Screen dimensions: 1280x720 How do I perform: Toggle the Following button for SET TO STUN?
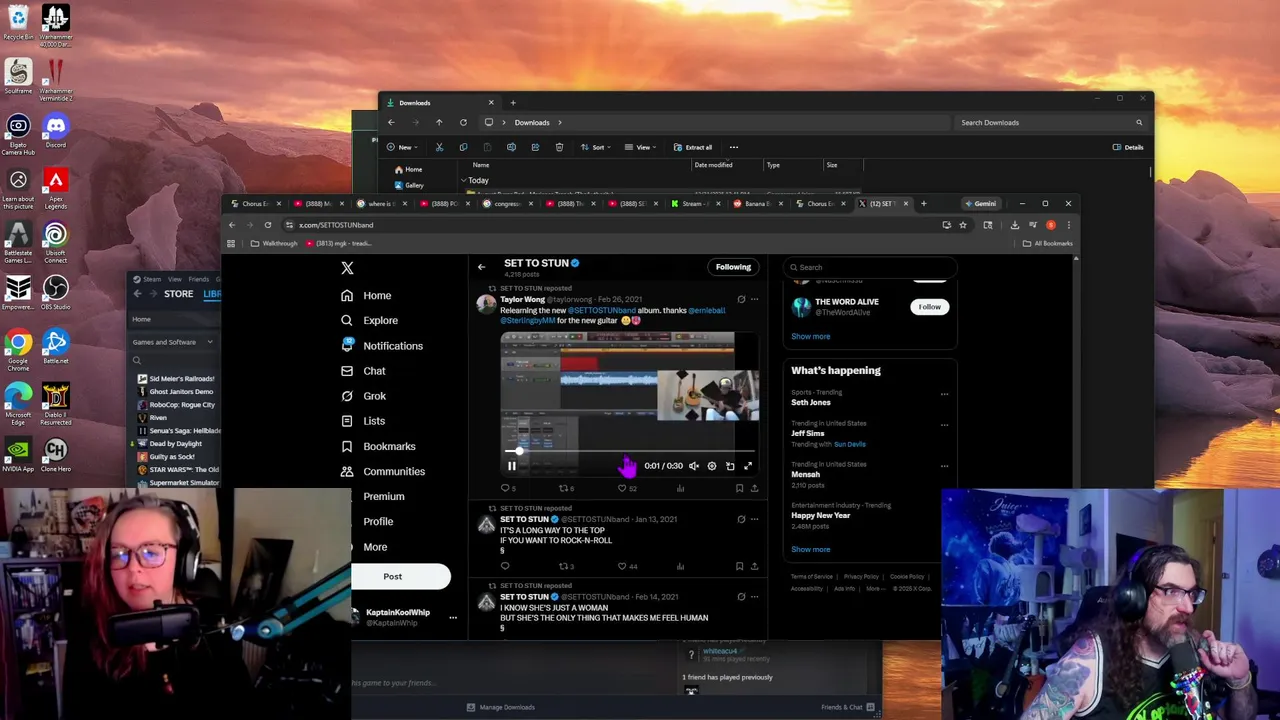click(733, 267)
